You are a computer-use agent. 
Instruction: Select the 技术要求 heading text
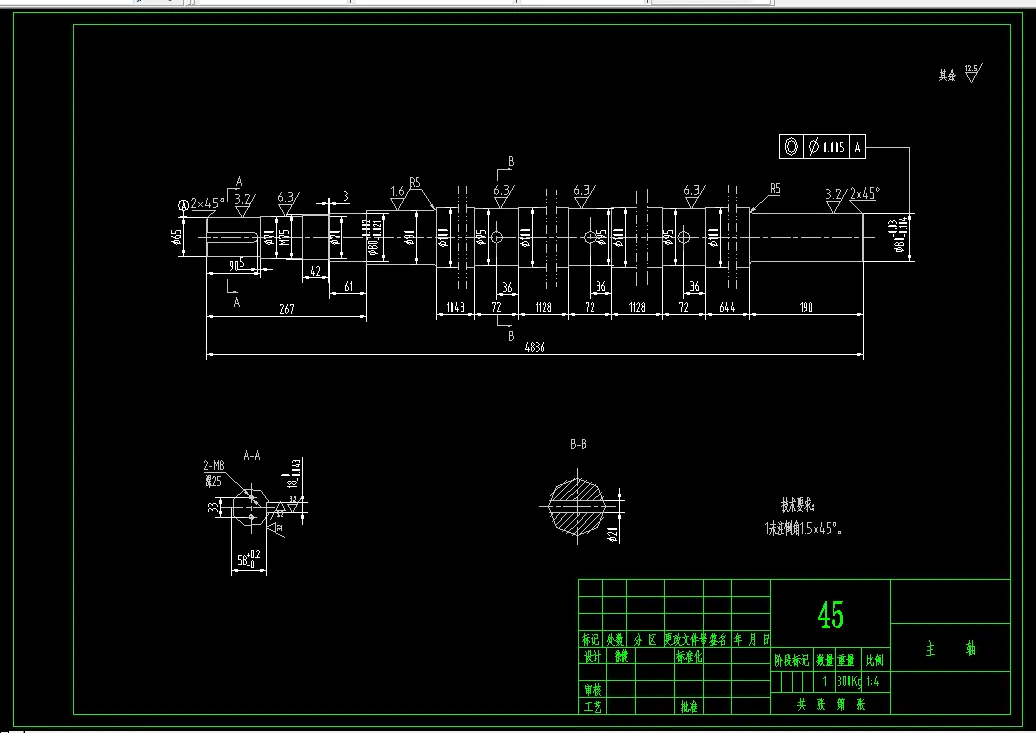point(797,506)
